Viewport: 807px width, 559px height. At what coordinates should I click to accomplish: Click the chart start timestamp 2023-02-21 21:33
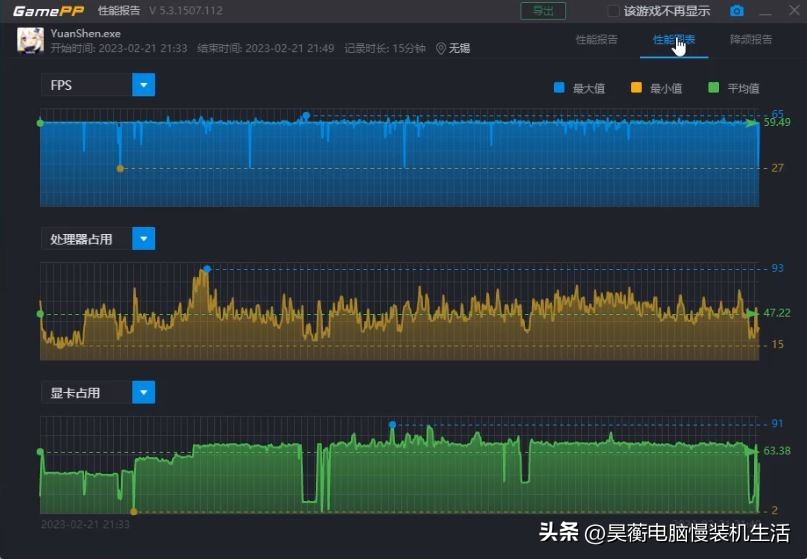tap(85, 525)
